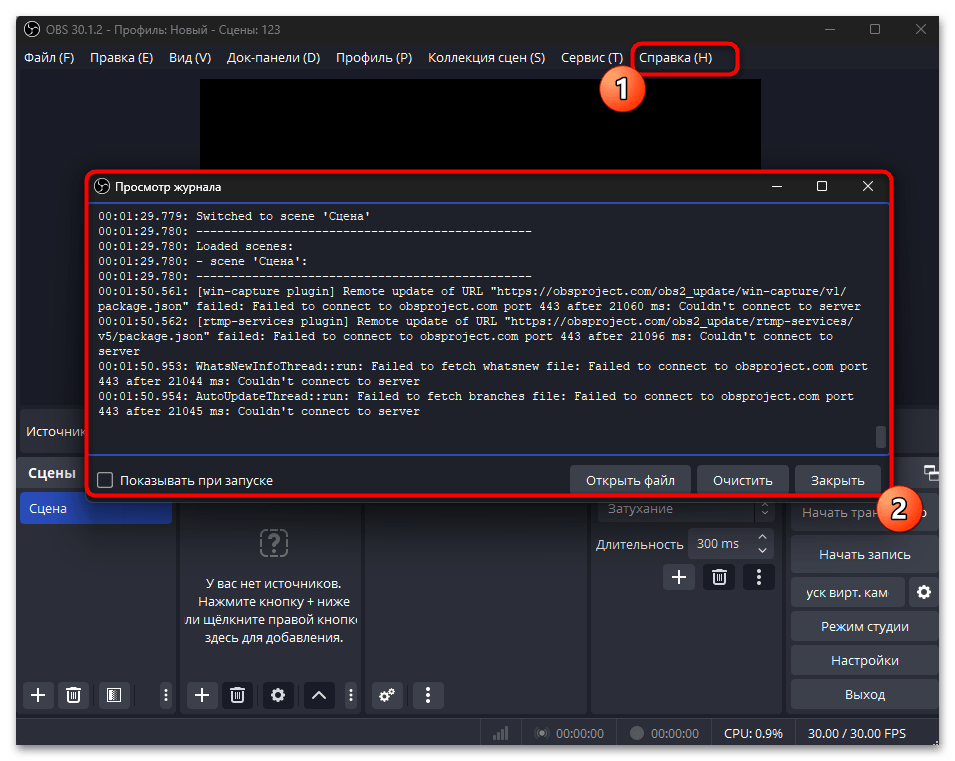
Task: Maximize the Просмотр журнала window
Action: coord(822,186)
